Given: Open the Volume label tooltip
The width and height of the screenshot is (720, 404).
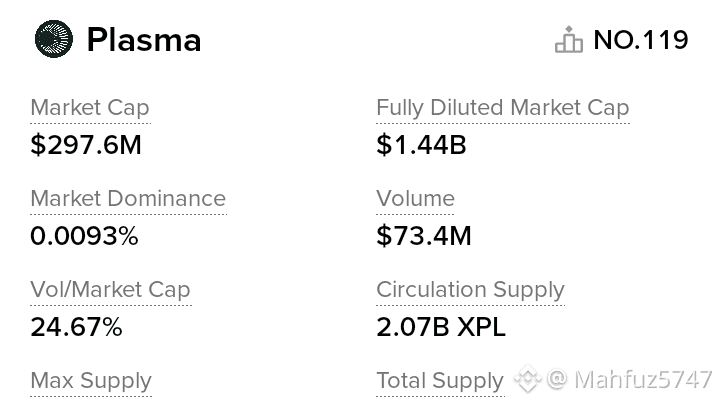Looking at the screenshot, I should pyautogui.click(x=415, y=199).
